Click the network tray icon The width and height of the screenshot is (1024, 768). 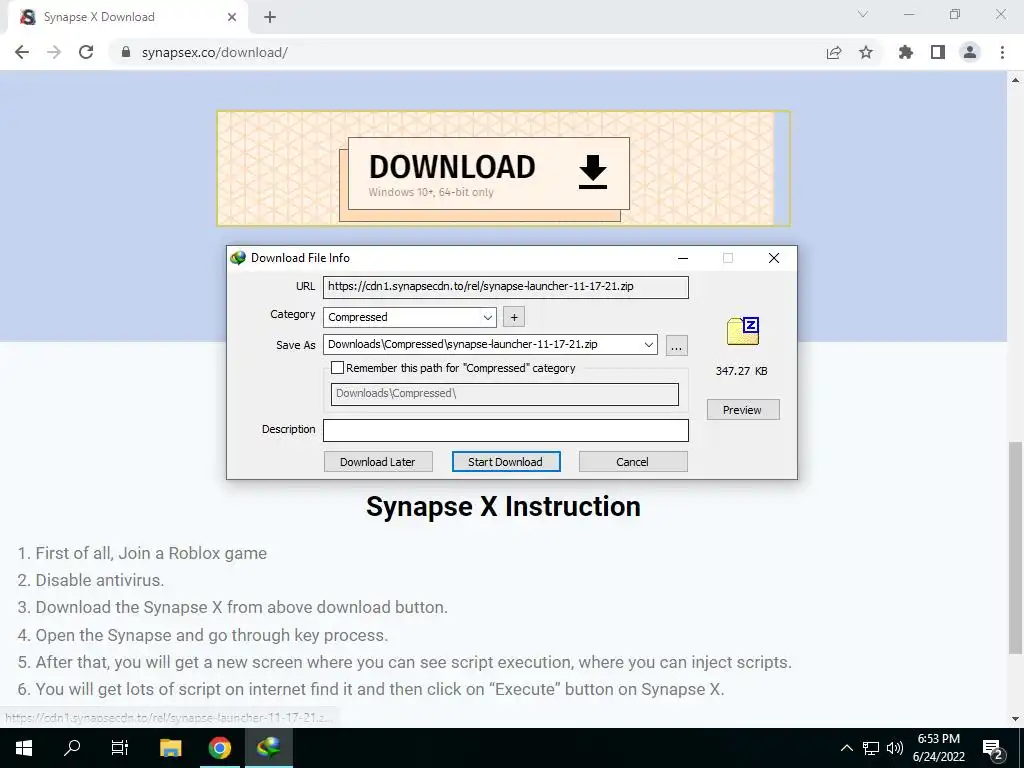pyautogui.click(x=871, y=748)
